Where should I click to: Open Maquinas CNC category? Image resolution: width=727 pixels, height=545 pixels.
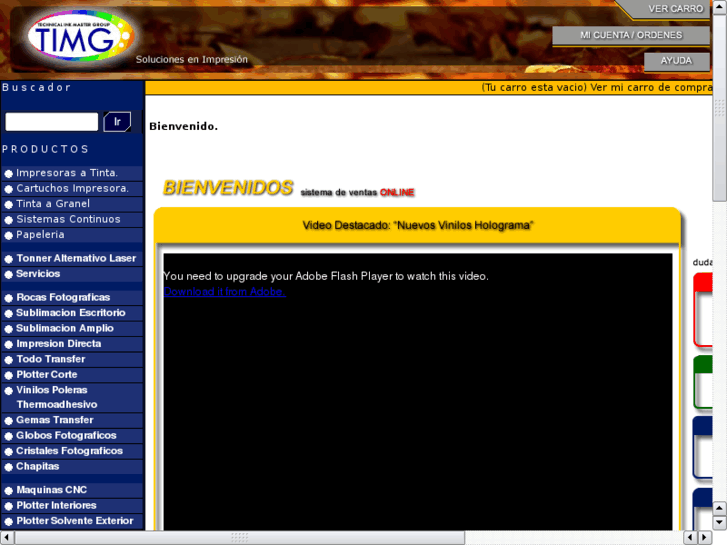click(51, 490)
